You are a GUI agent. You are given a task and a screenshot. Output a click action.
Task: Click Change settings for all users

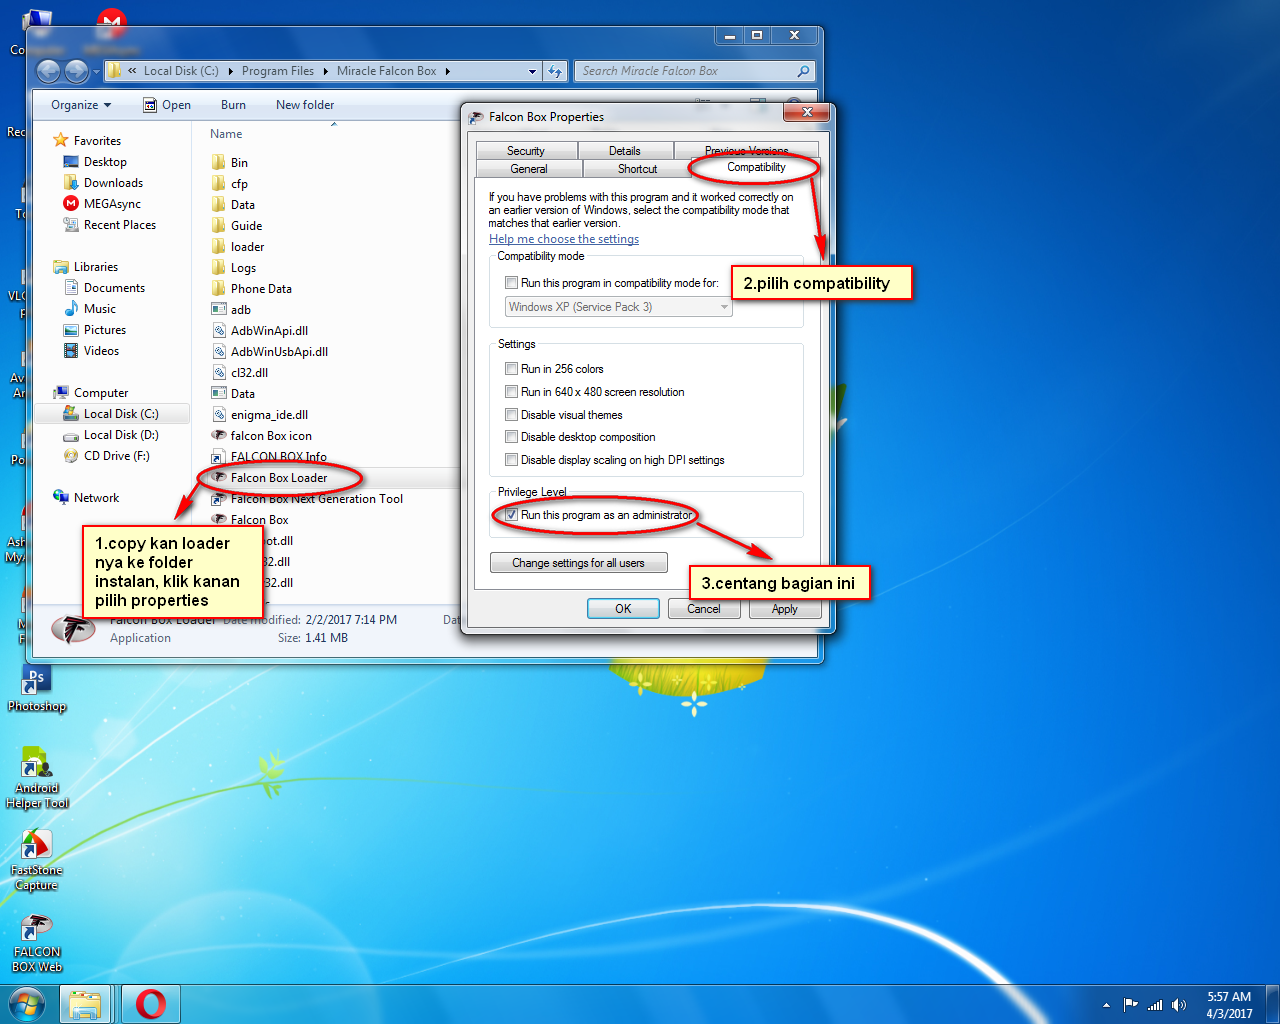[x=578, y=562]
